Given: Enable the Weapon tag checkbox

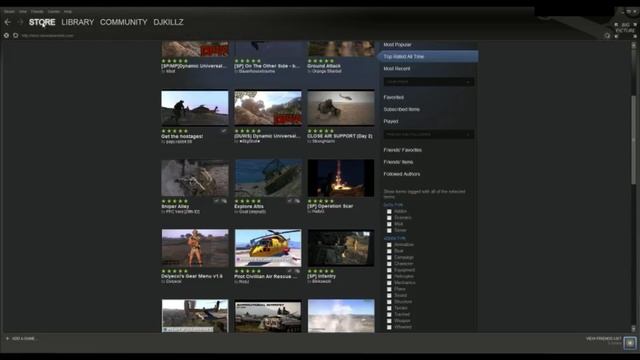Looking at the screenshot, I should pyautogui.click(x=389, y=321).
